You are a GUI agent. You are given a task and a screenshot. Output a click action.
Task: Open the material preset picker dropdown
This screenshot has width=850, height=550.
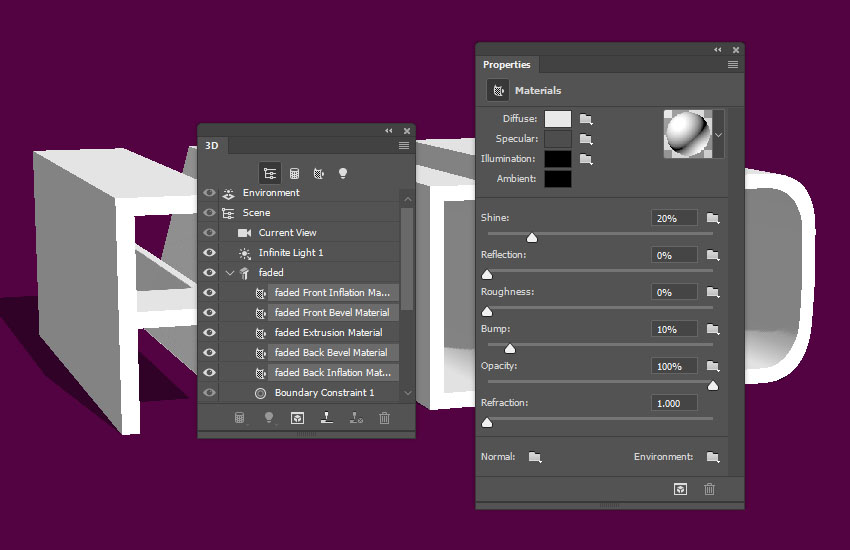click(718, 133)
